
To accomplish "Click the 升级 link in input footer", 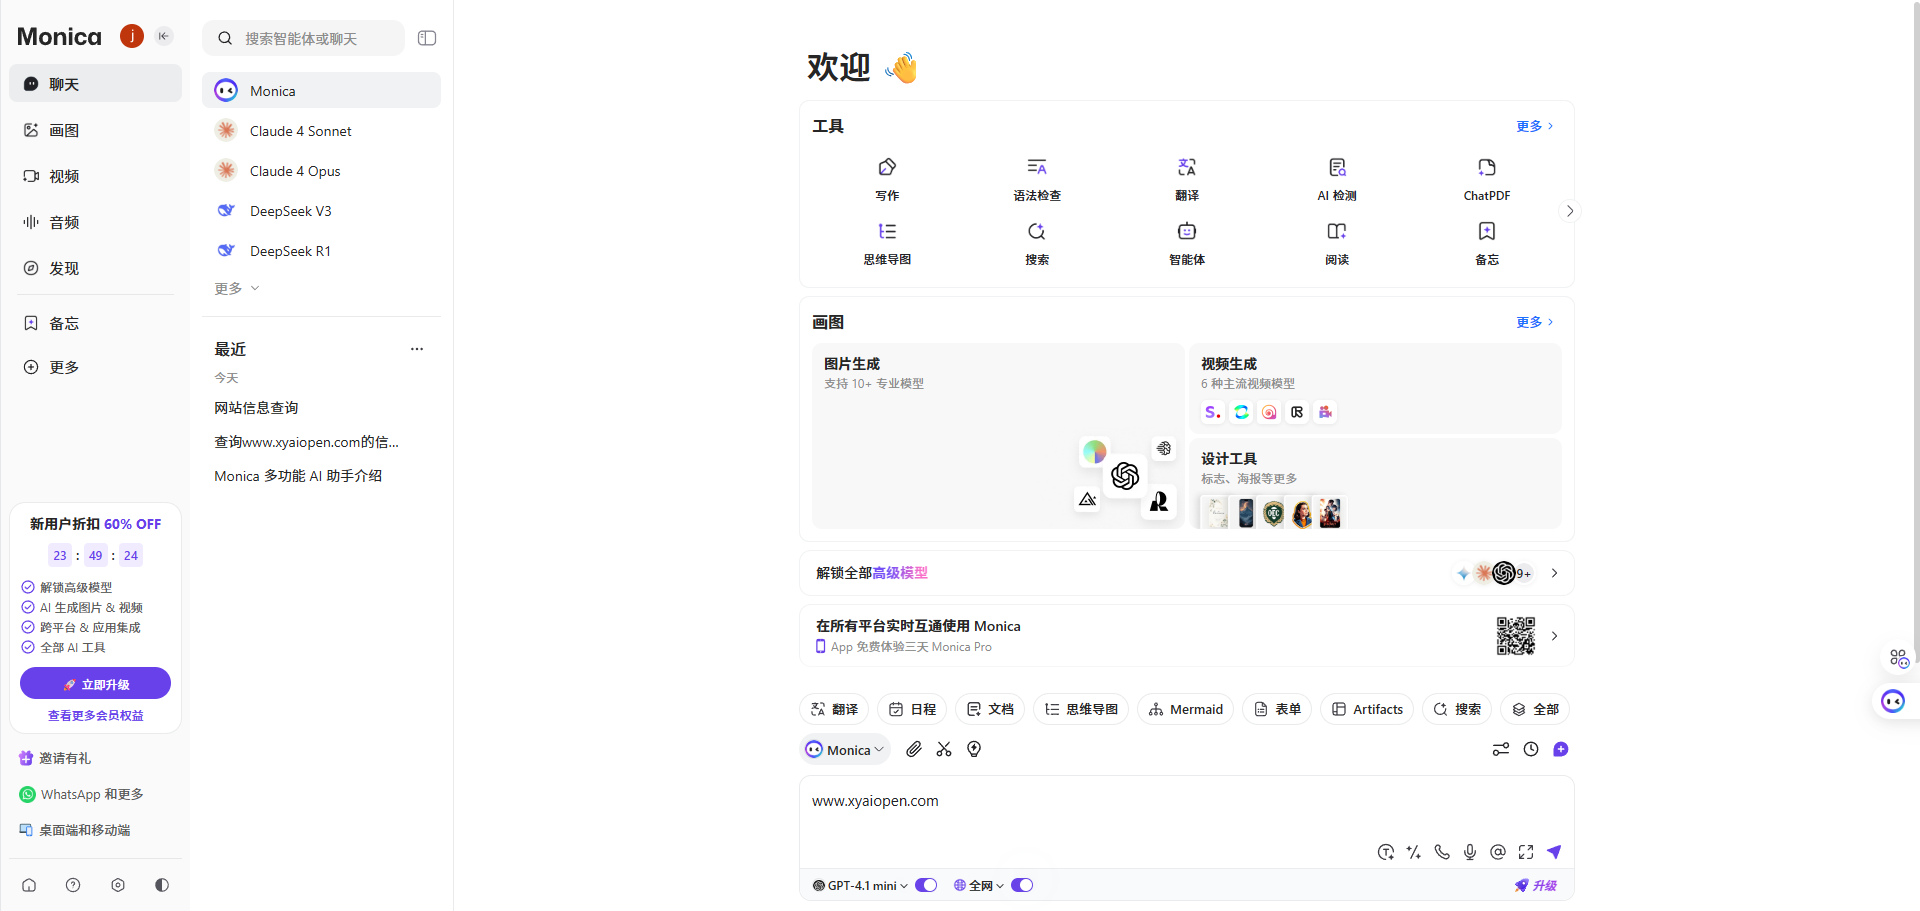I will [x=1536, y=885].
